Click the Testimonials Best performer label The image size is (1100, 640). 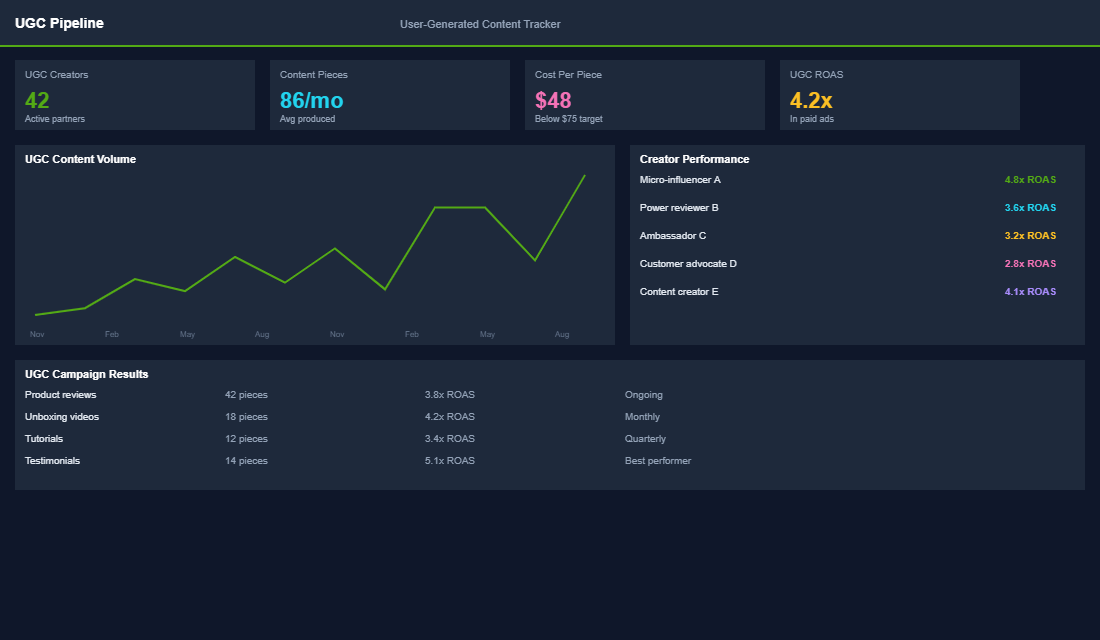click(x=658, y=461)
